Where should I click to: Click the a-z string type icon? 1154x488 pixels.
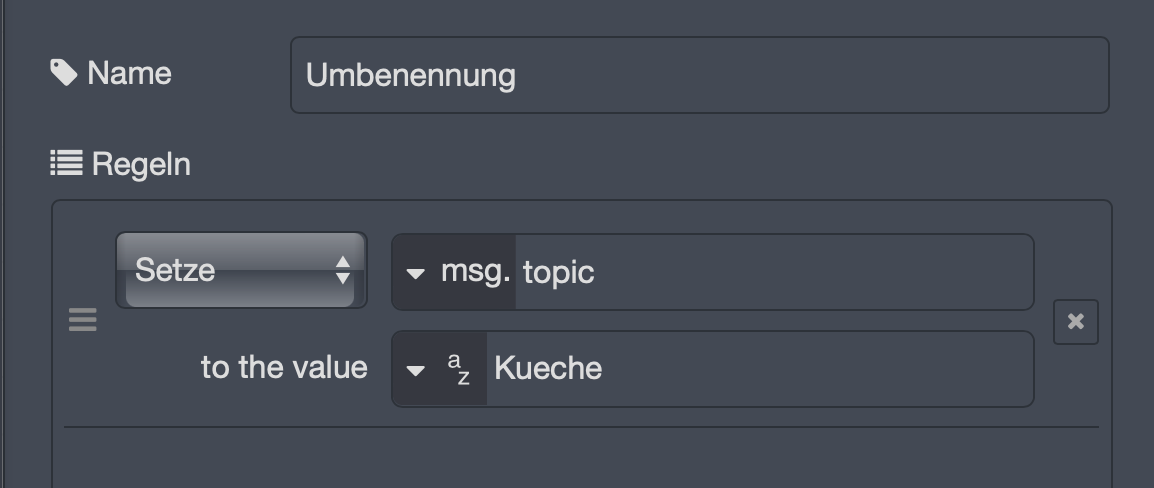459,369
